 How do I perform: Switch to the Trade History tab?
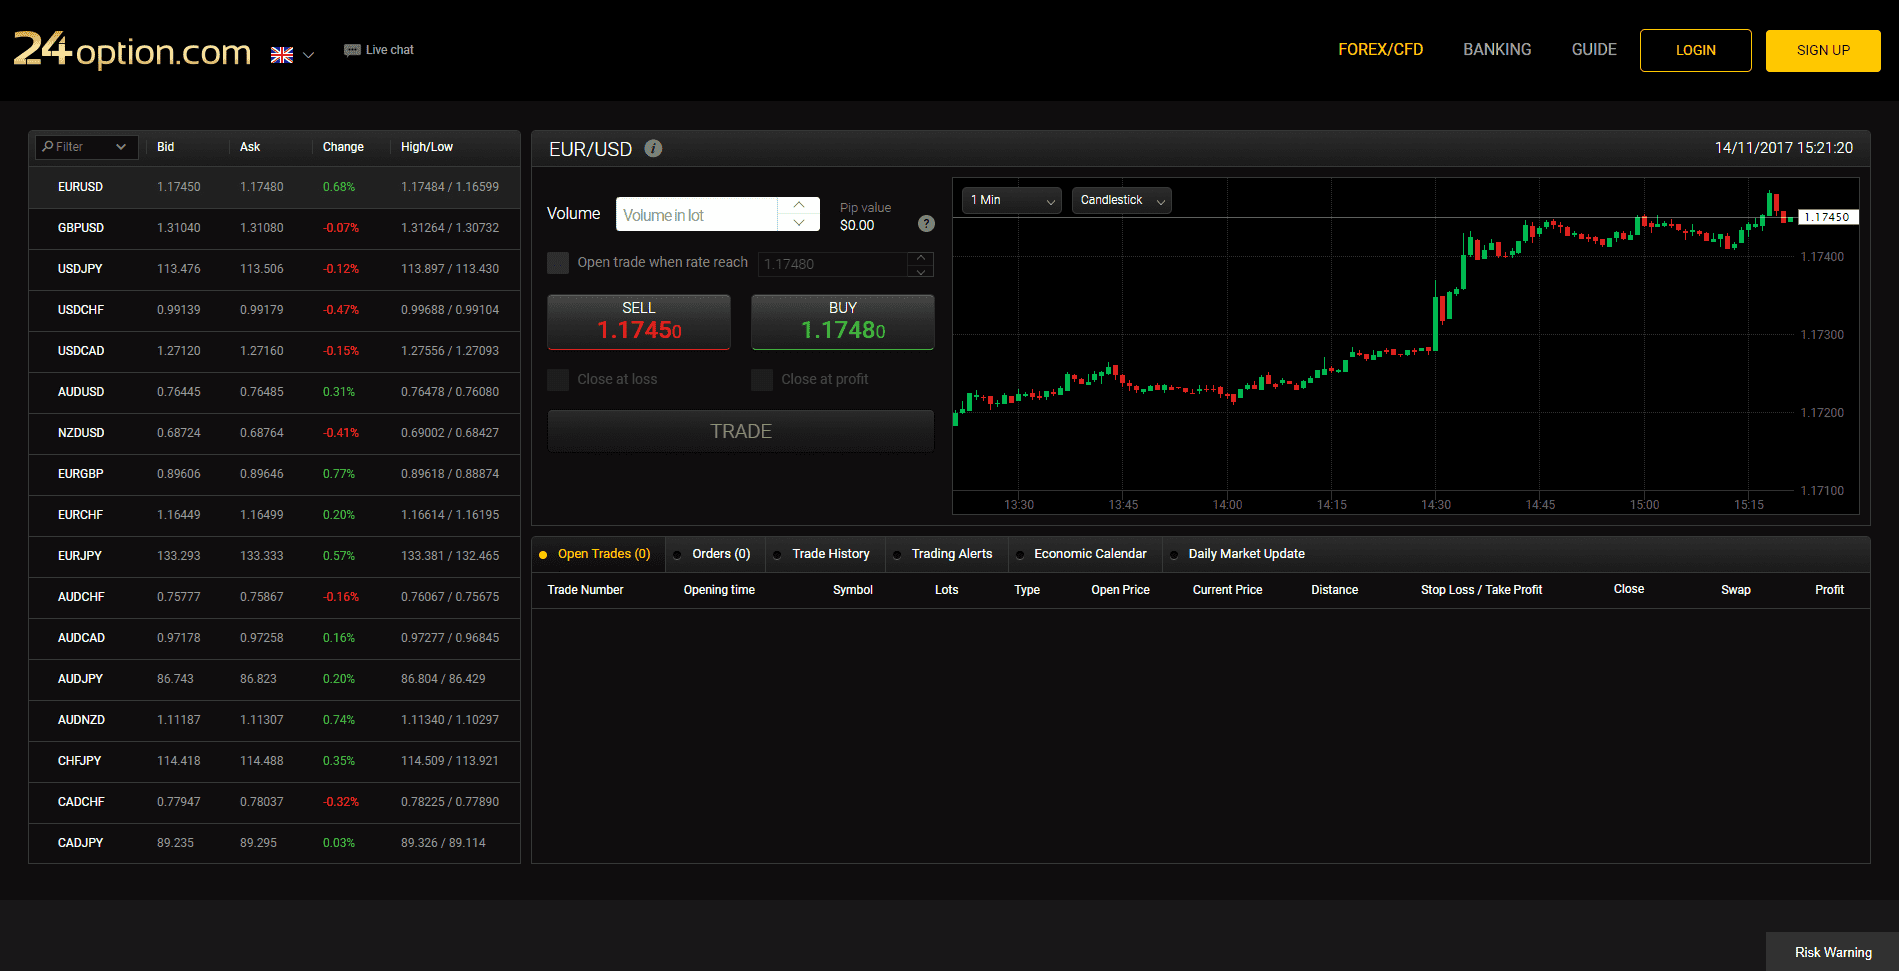tap(830, 553)
